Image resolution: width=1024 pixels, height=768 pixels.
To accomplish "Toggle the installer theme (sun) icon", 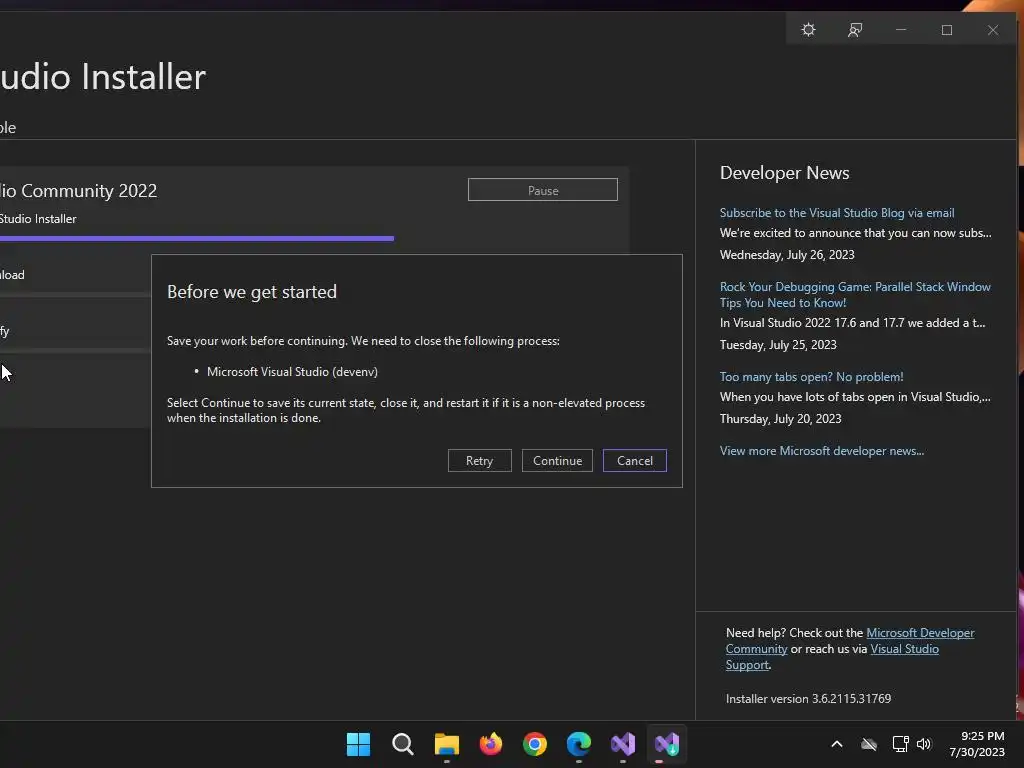I will (x=808, y=30).
